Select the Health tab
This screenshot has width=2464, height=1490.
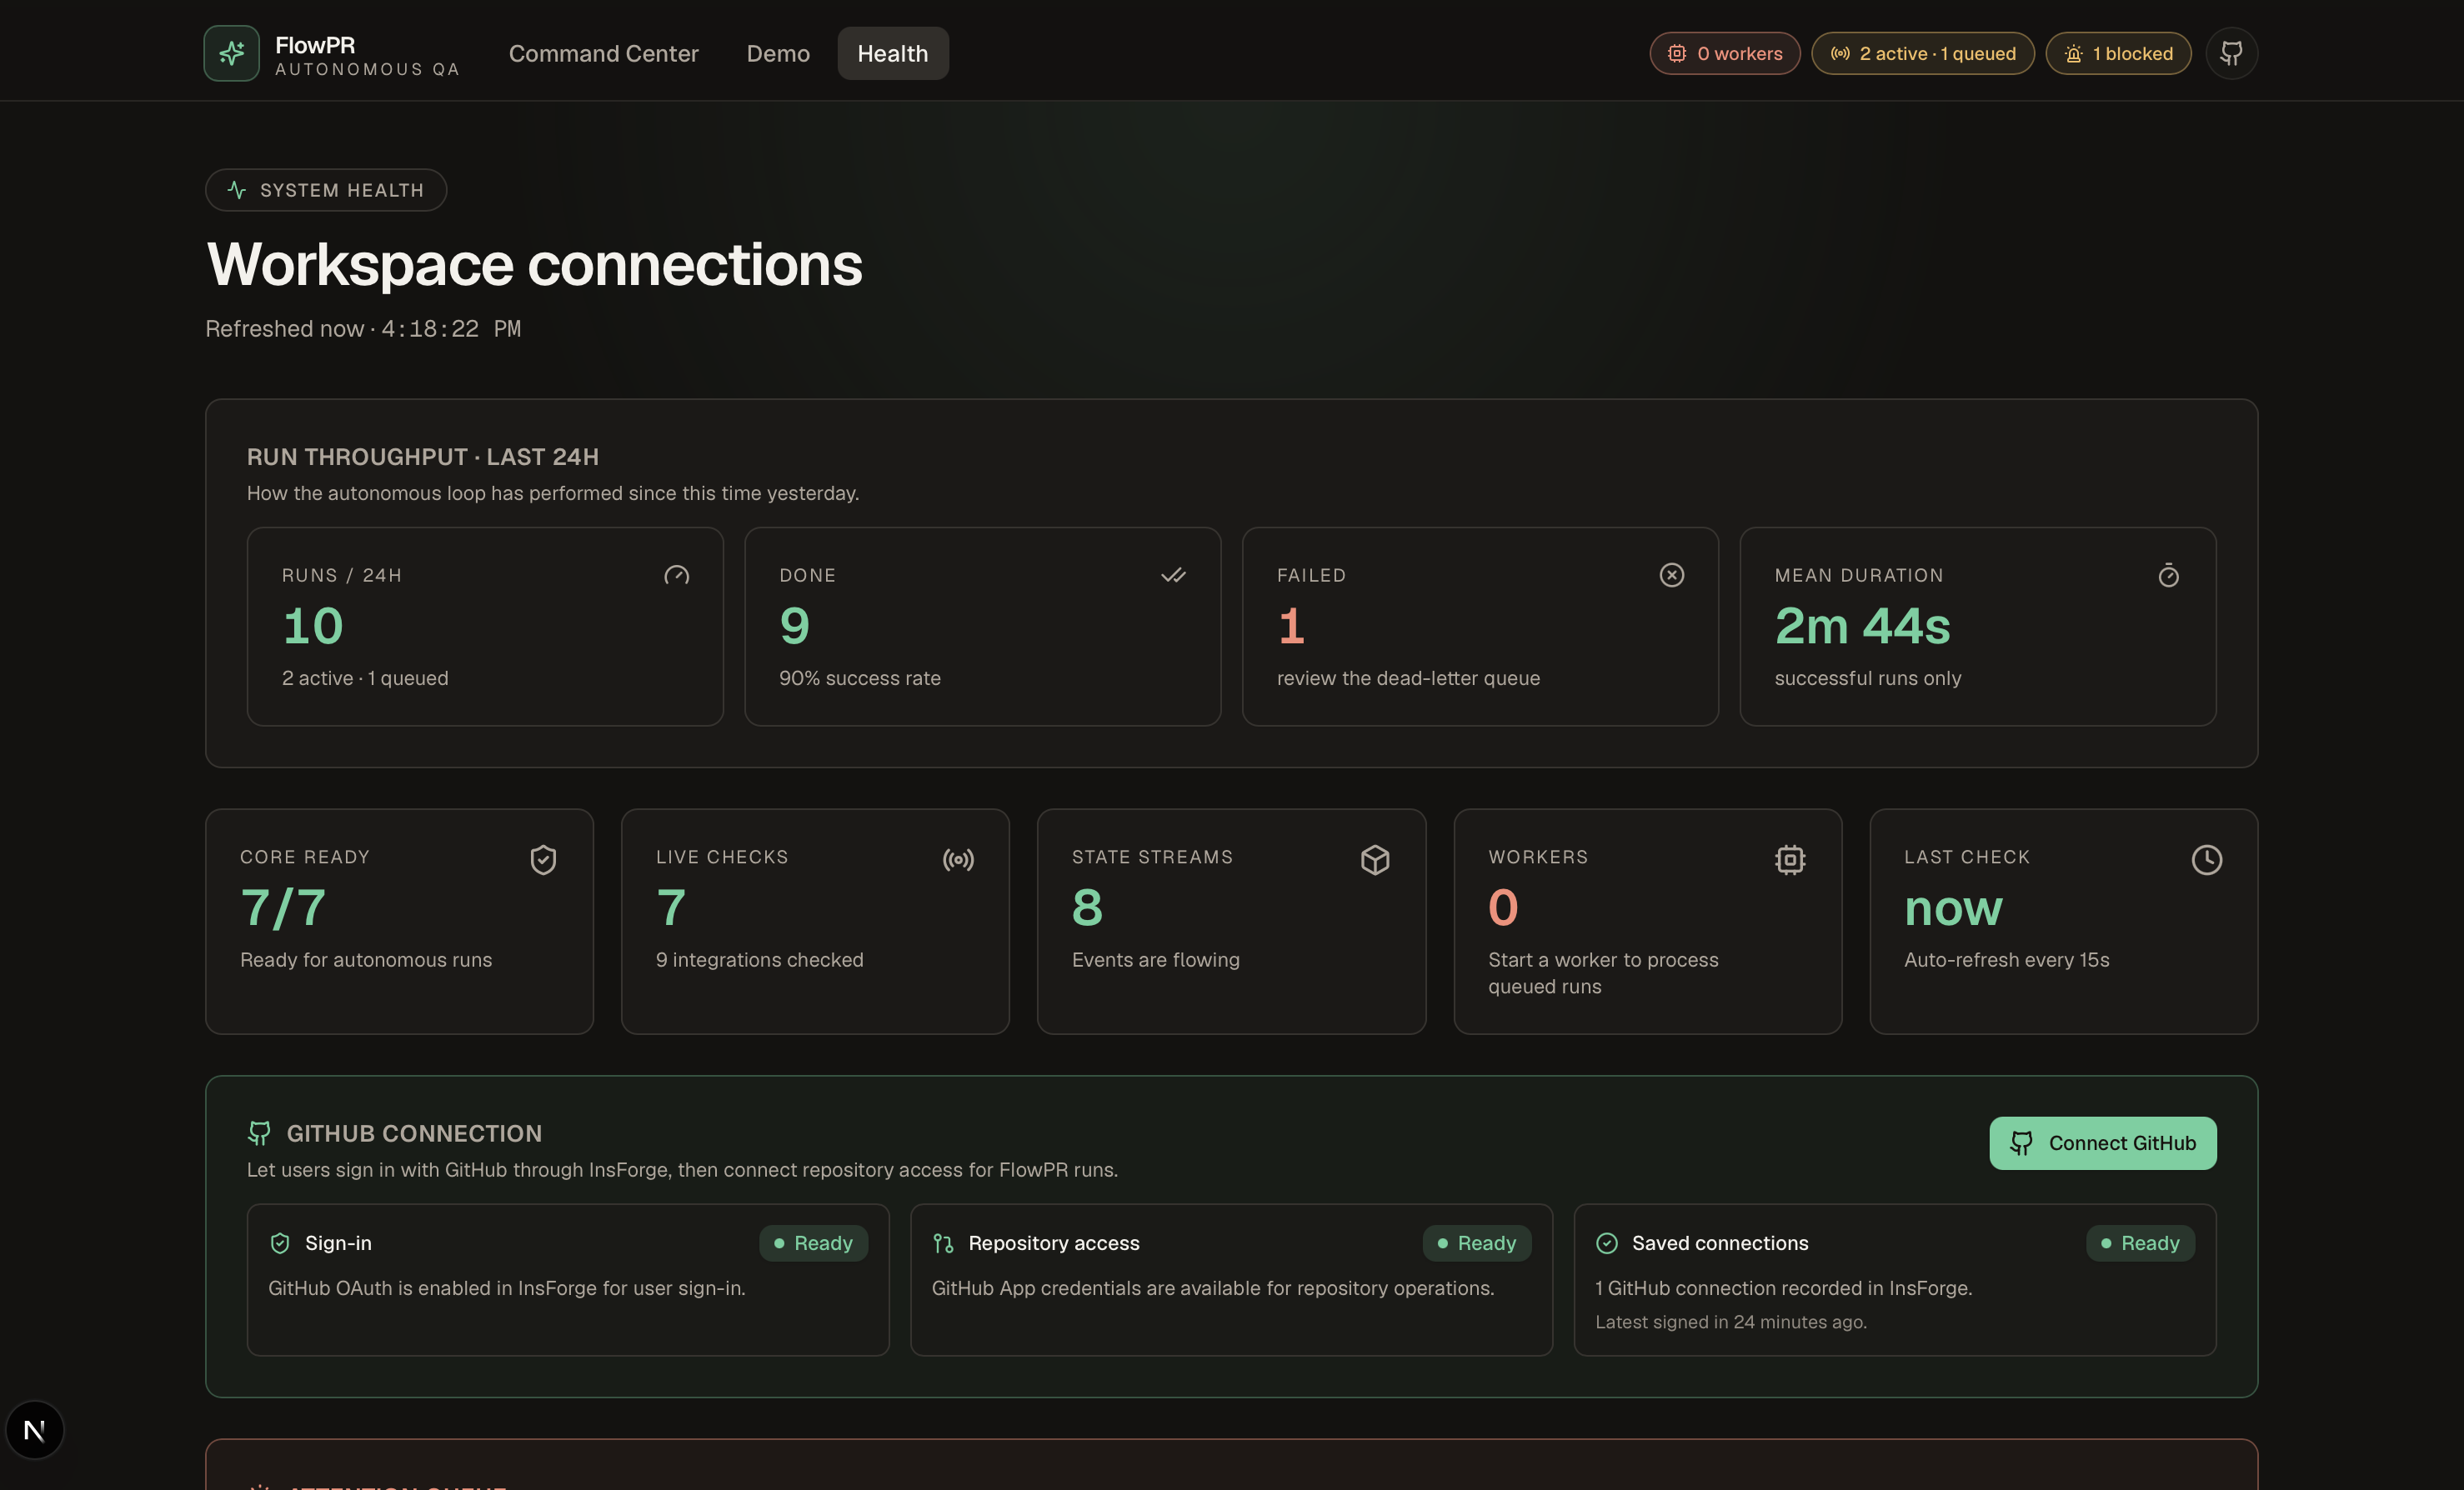892,53
